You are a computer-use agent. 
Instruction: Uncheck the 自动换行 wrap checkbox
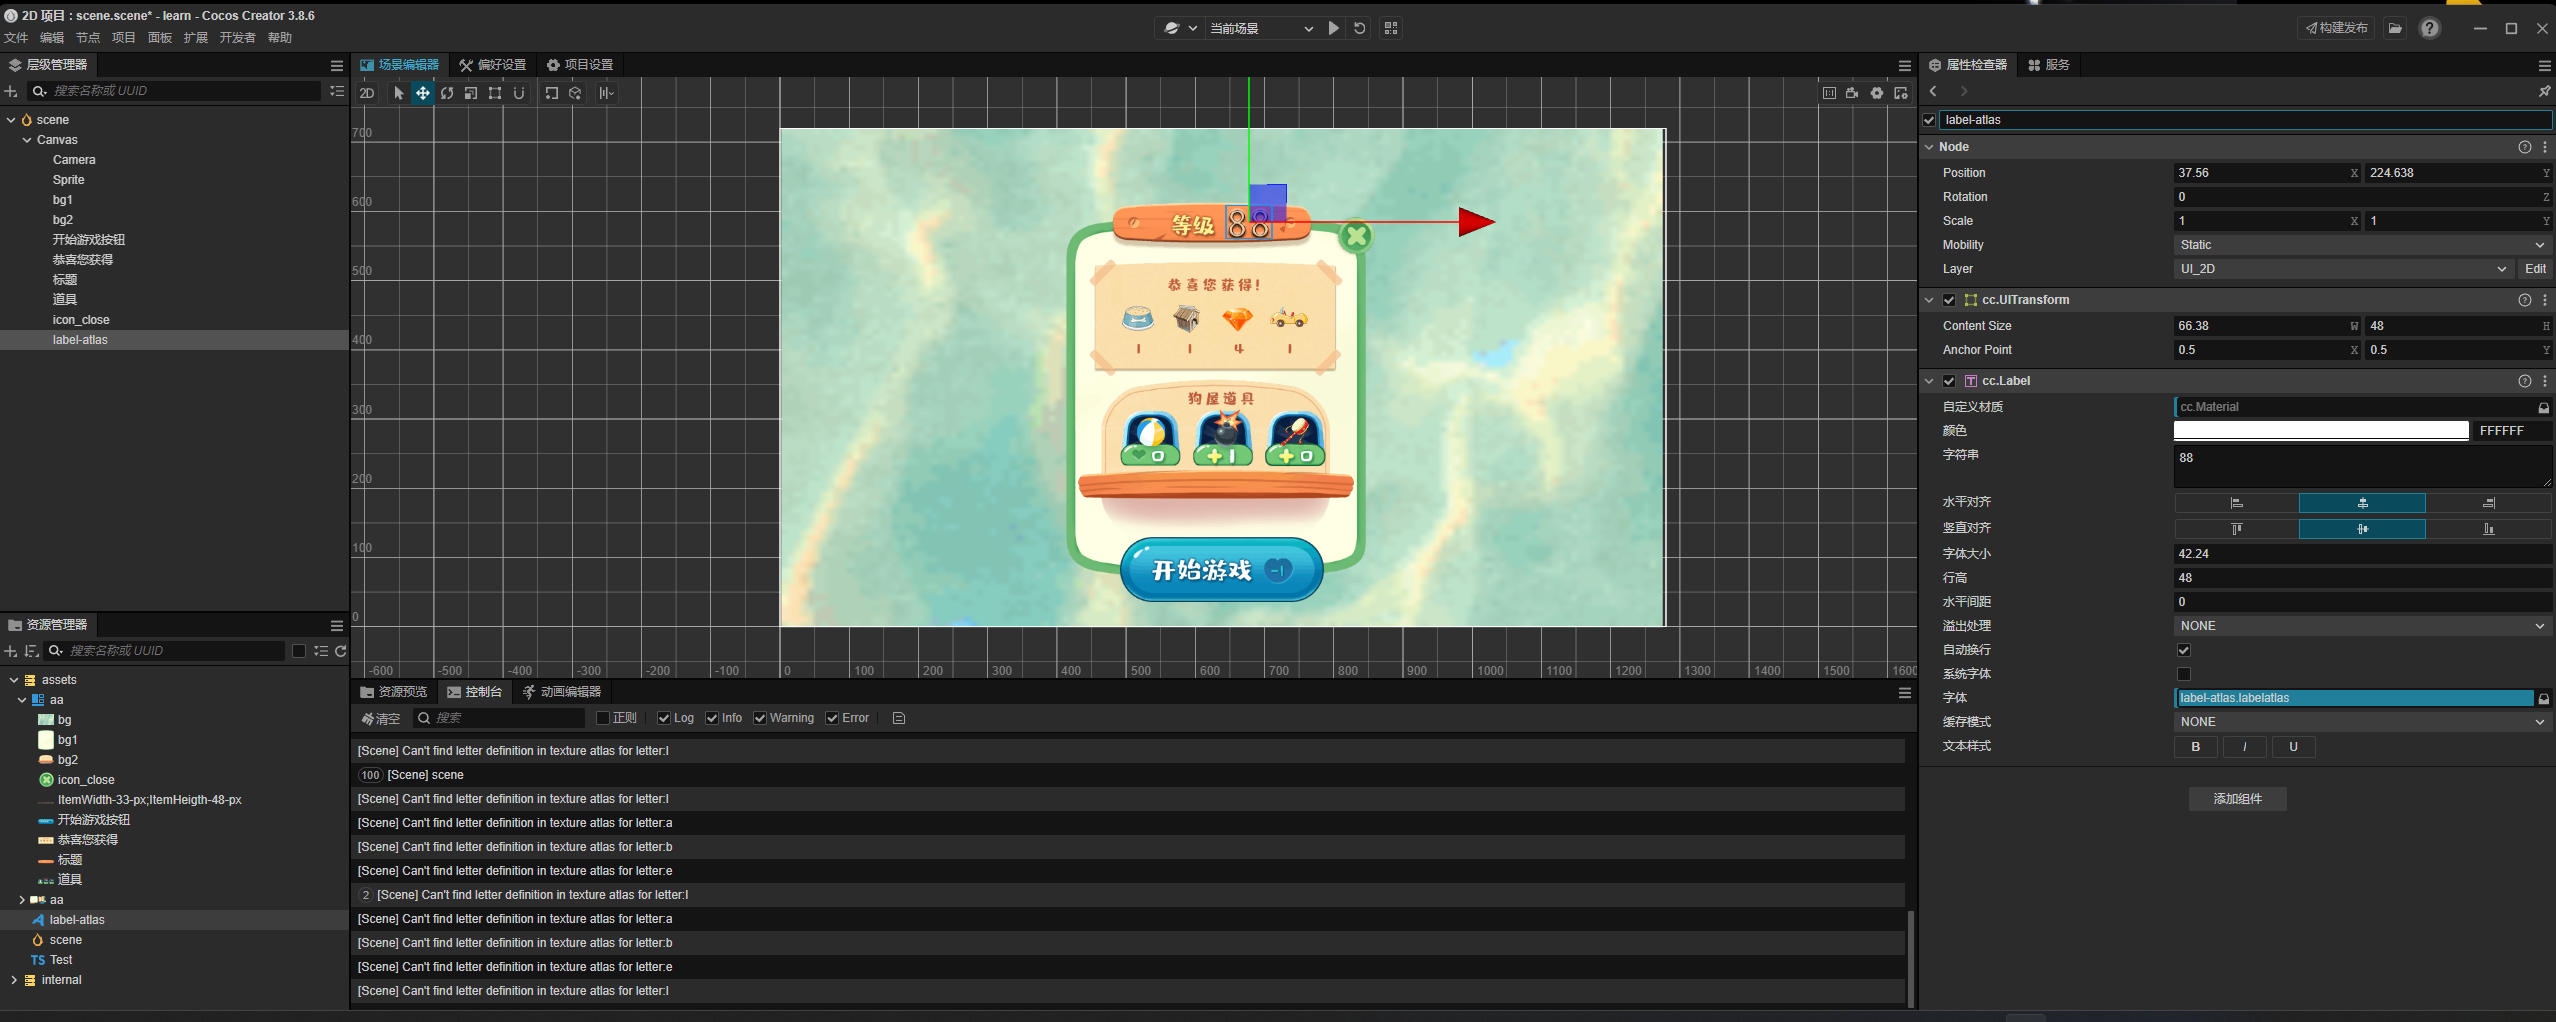pyautogui.click(x=2184, y=650)
